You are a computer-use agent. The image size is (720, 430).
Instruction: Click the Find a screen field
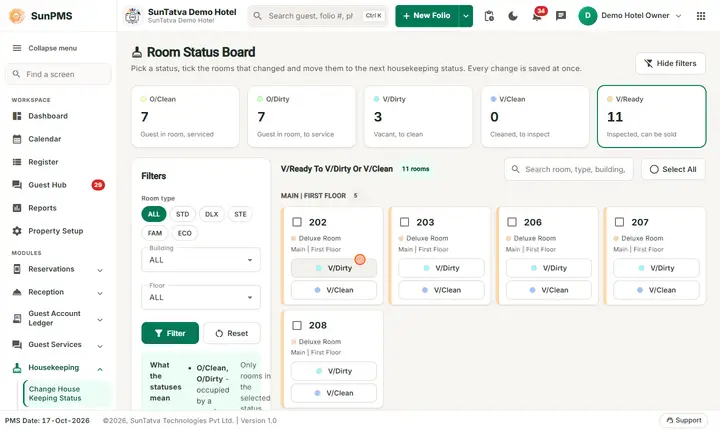58,74
